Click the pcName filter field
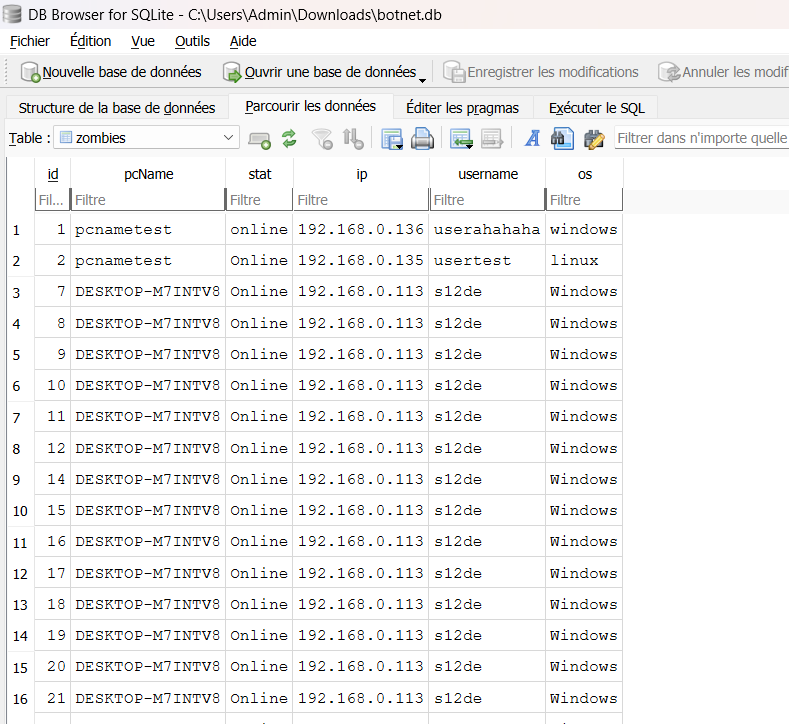789x724 pixels. (148, 200)
